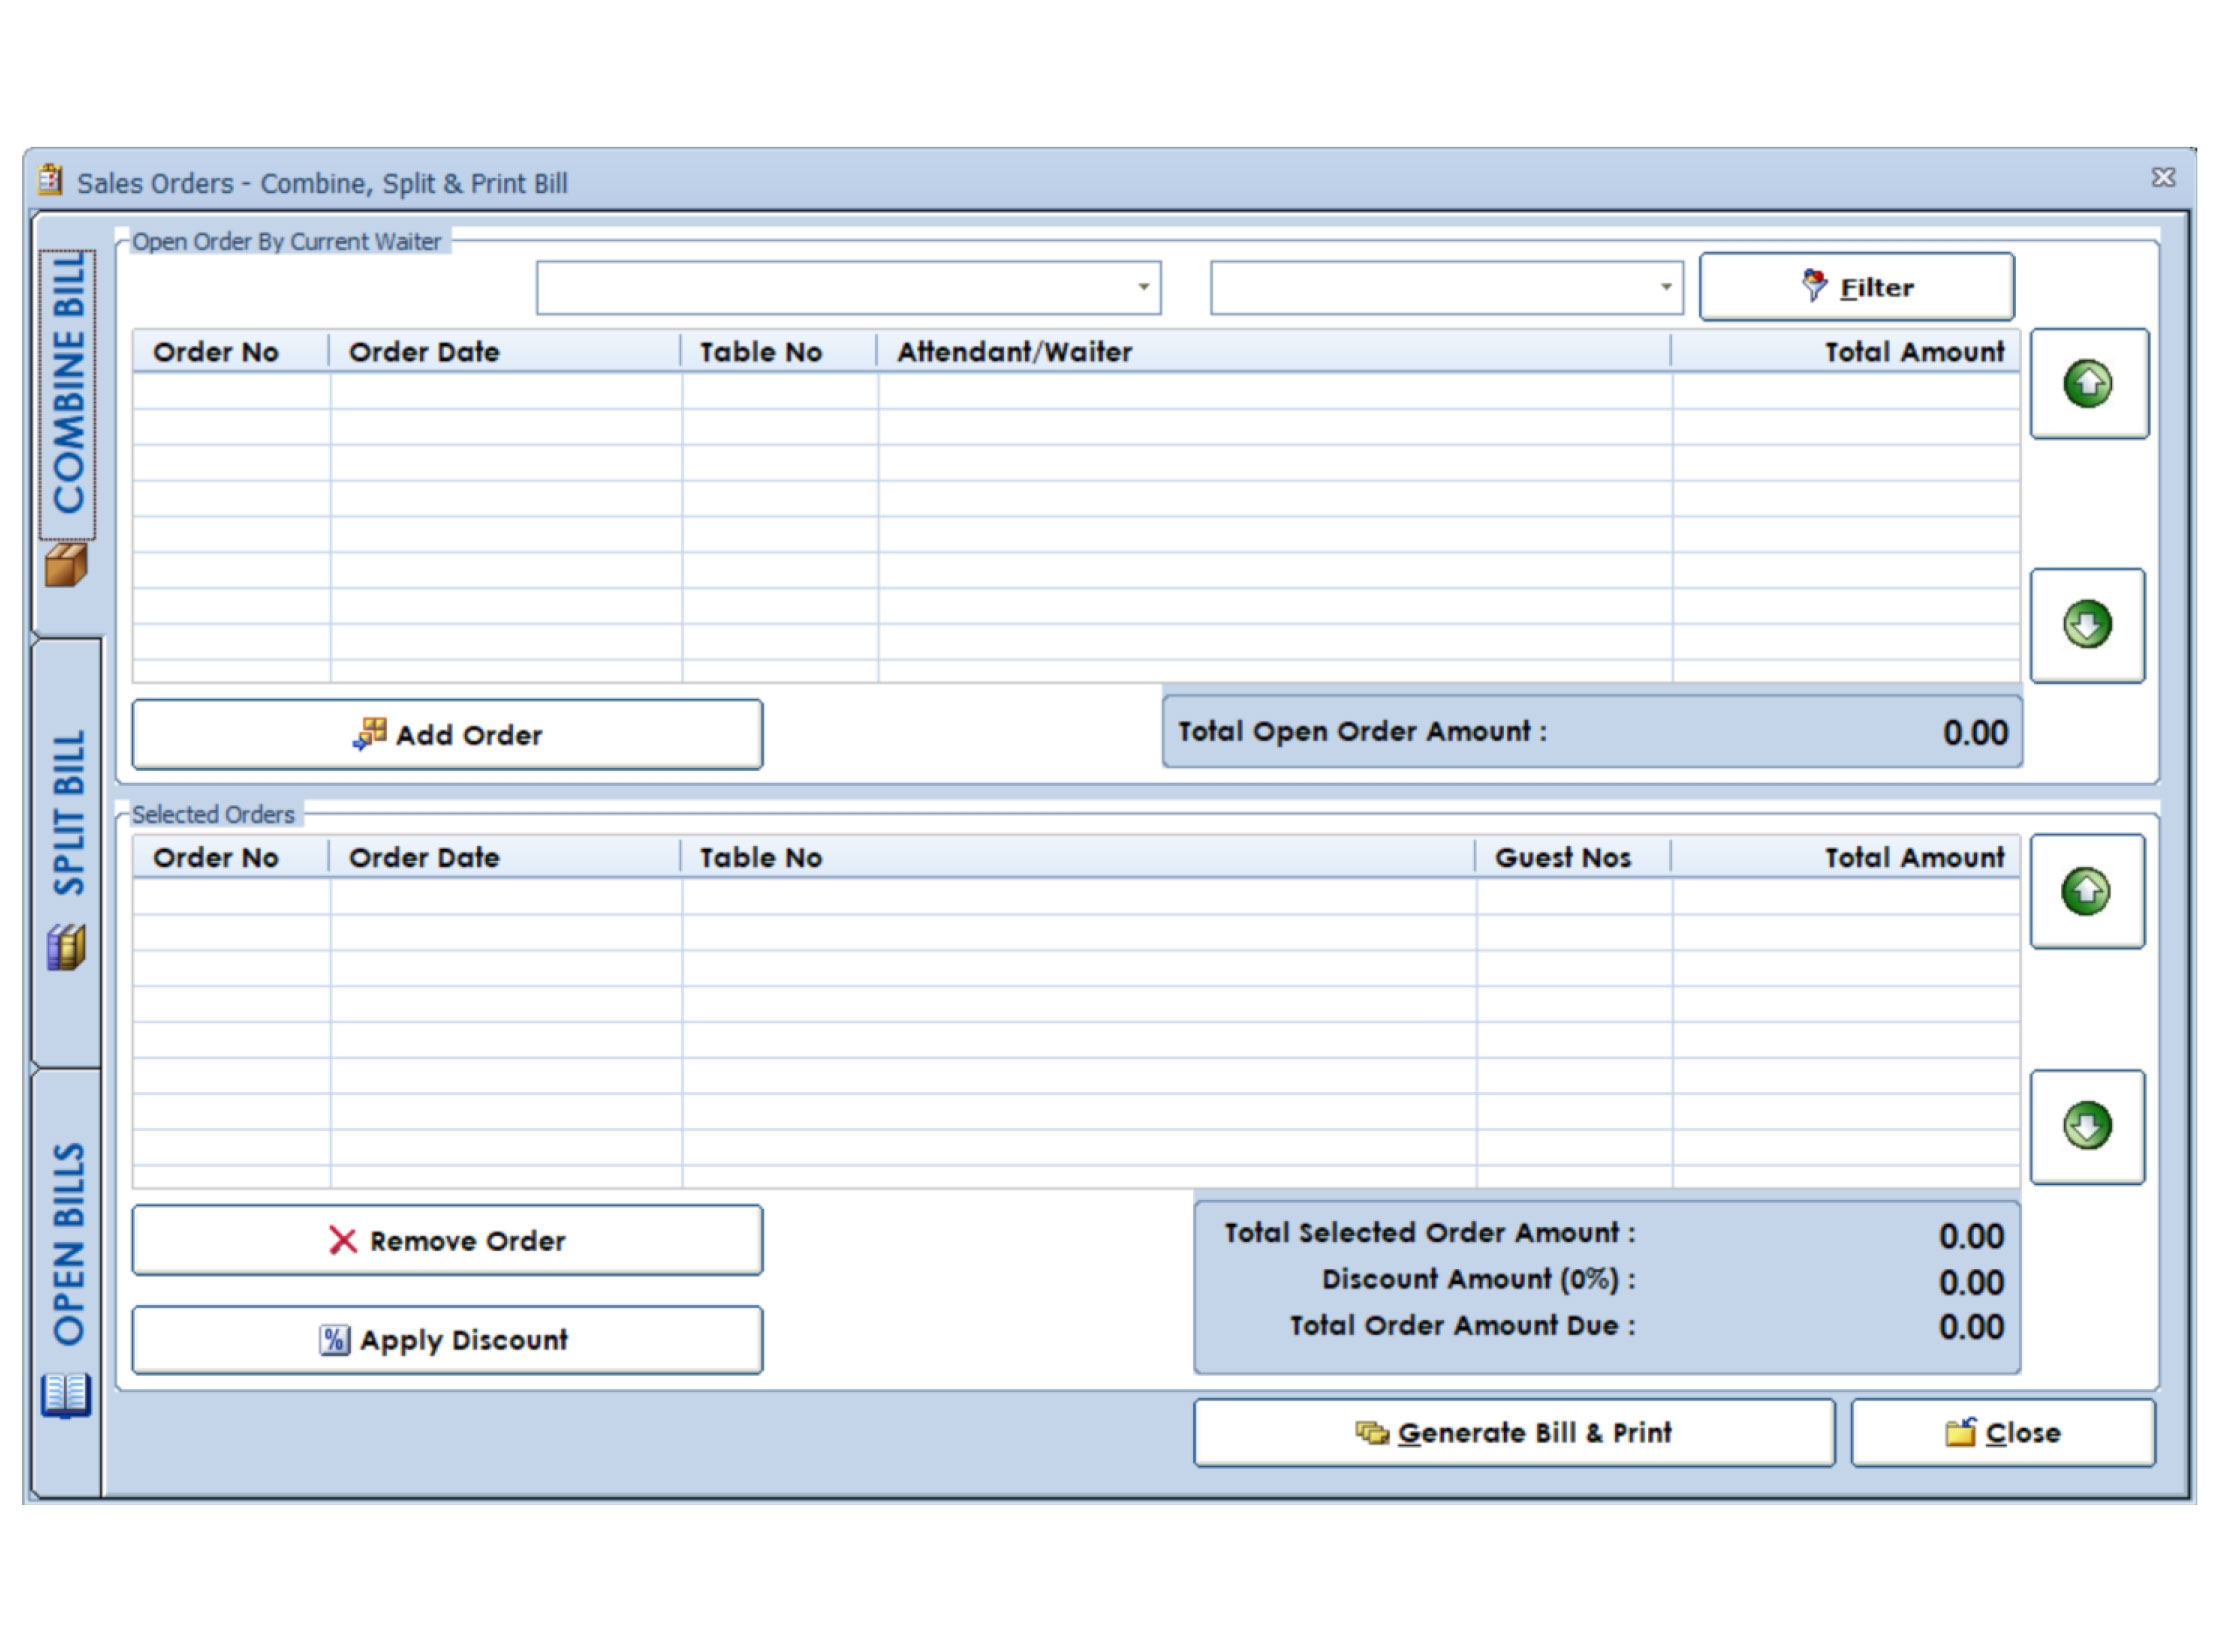The height and width of the screenshot is (1651, 2220).
Task: Move down in the Selected Orders list
Action: pyautogui.click(x=2086, y=1126)
